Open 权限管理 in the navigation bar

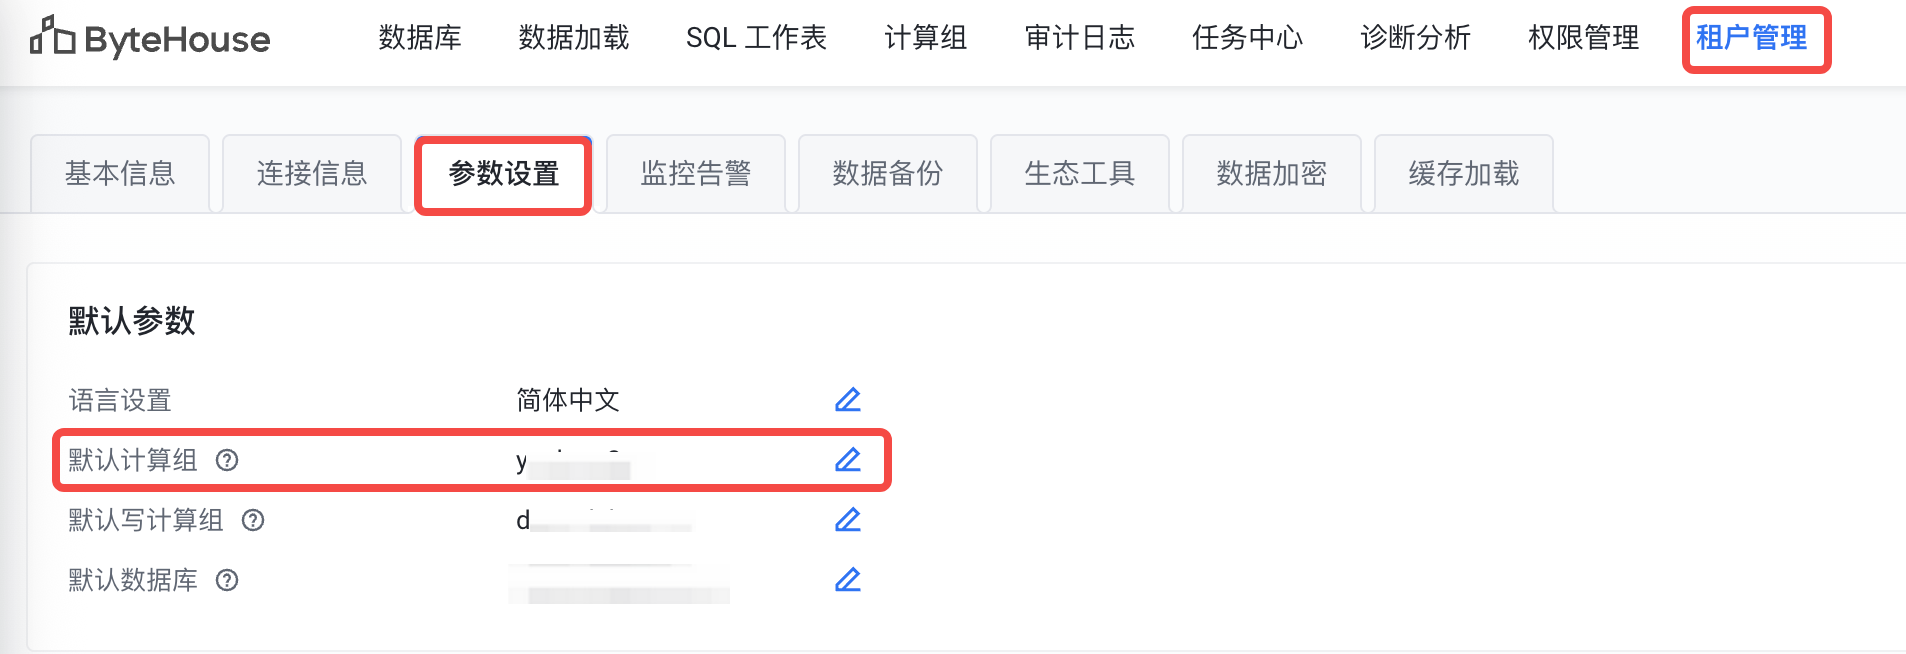(x=1584, y=38)
